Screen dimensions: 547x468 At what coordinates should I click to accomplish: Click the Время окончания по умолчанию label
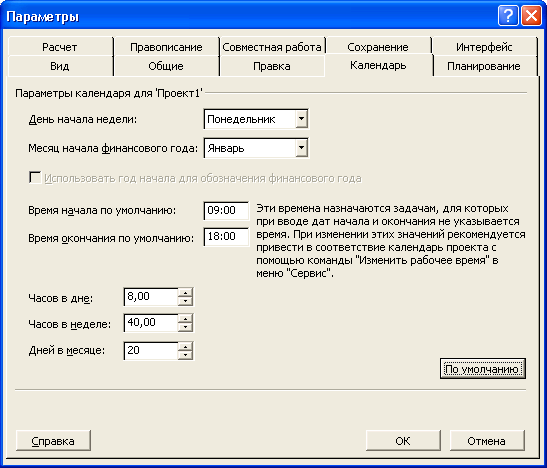111,239
